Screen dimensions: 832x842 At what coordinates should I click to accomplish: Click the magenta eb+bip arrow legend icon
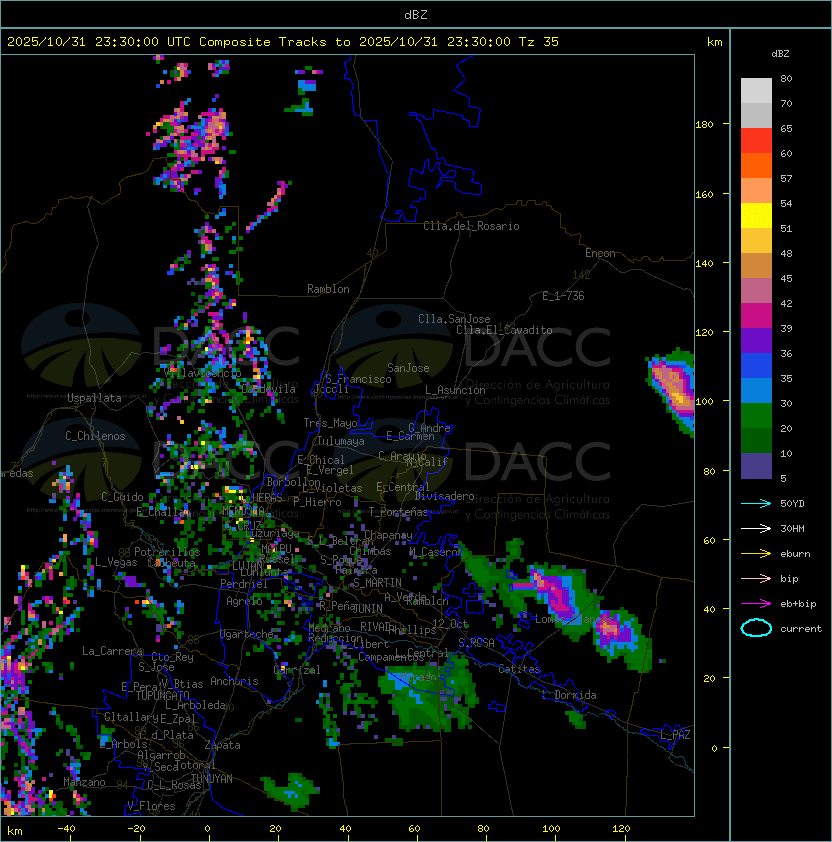point(756,604)
